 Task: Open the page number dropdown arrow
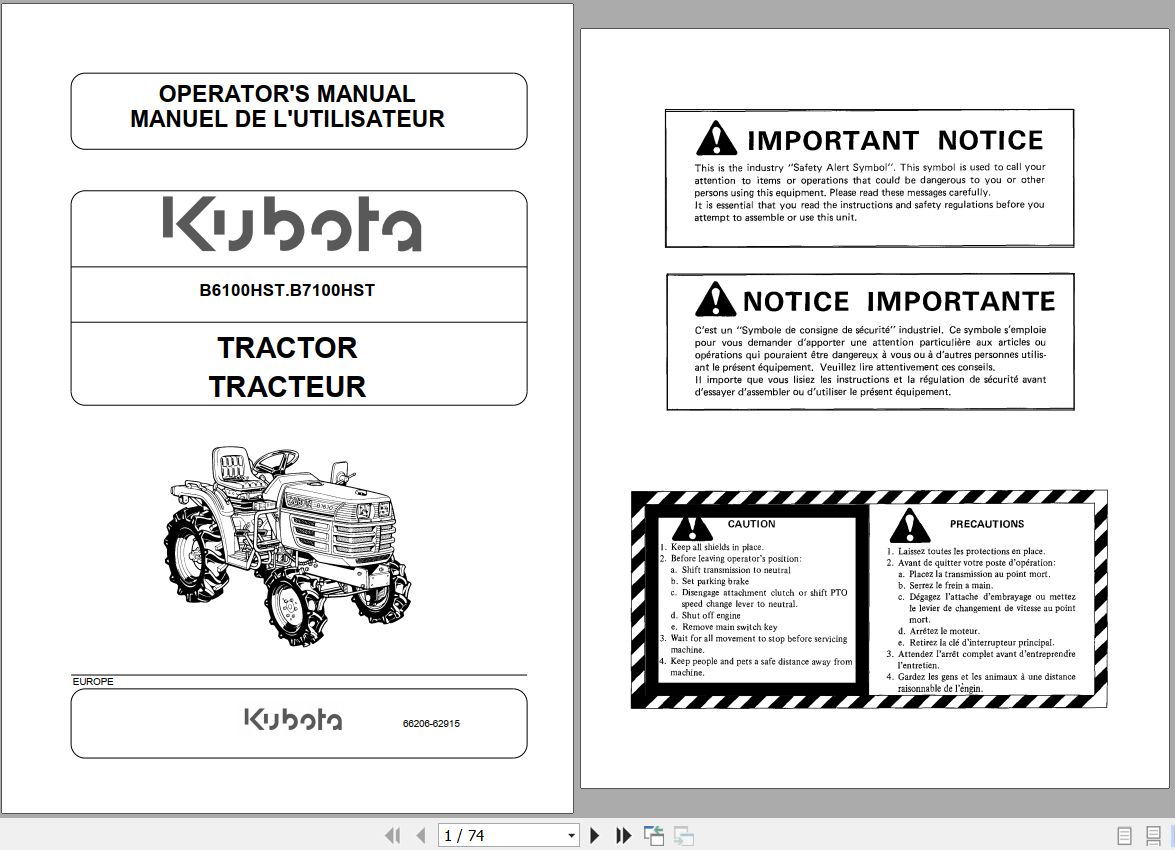pos(571,835)
